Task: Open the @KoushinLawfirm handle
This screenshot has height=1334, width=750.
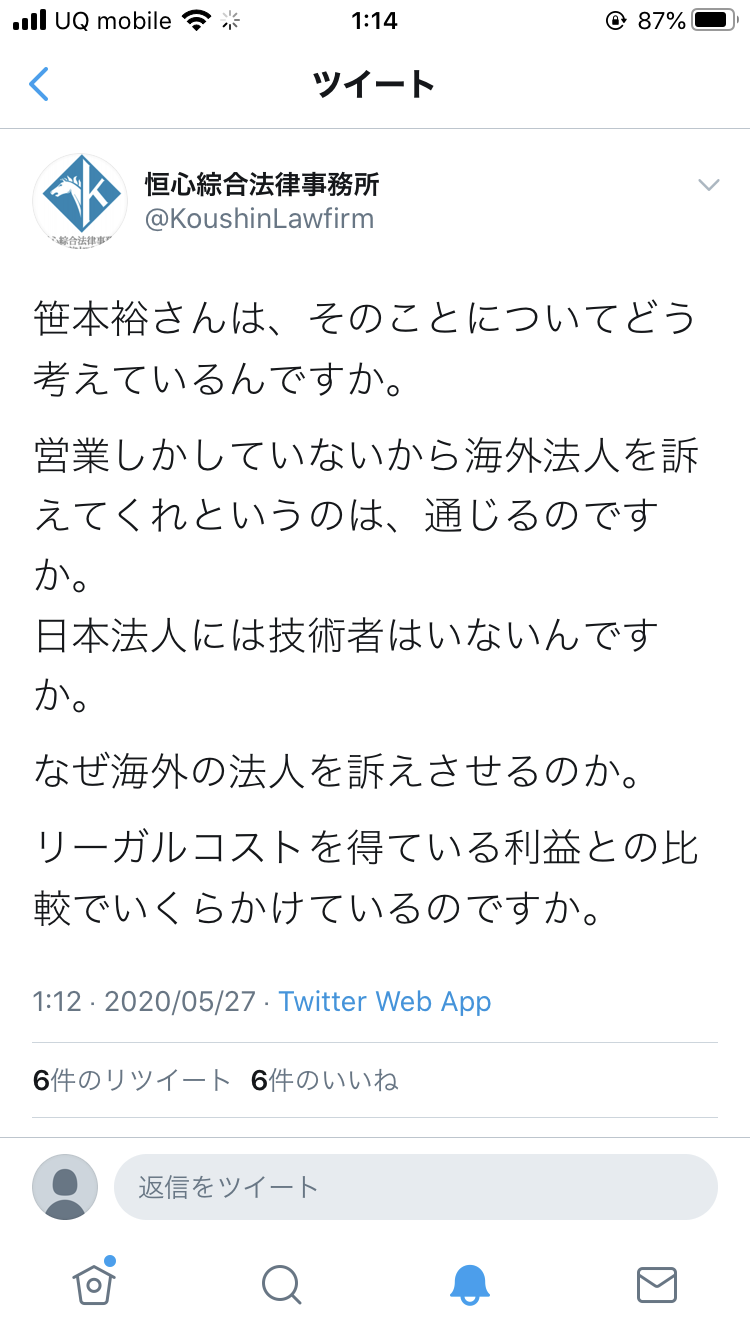Action: [x=260, y=219]
